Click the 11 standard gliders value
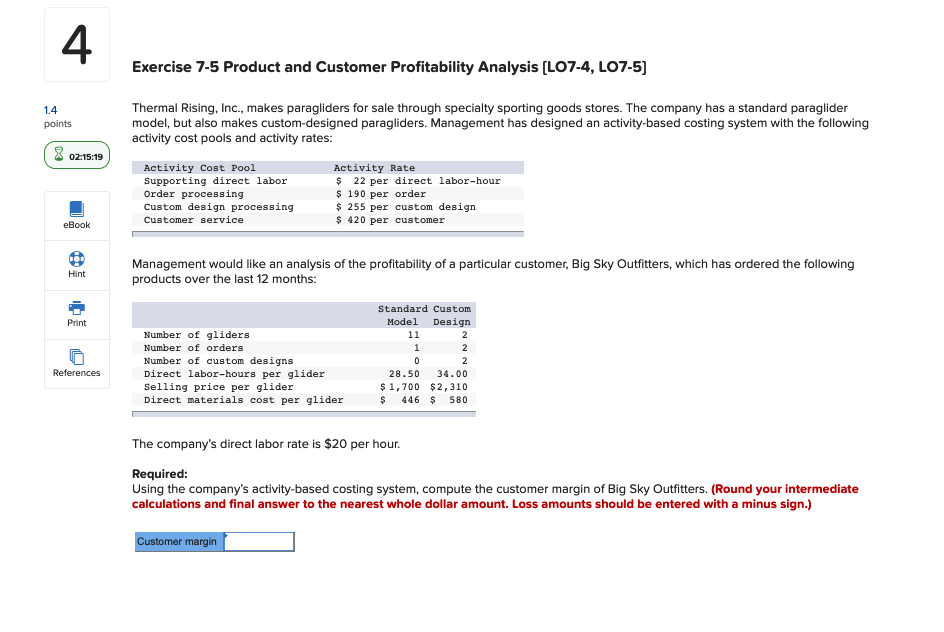 click(x=413, y=335)
